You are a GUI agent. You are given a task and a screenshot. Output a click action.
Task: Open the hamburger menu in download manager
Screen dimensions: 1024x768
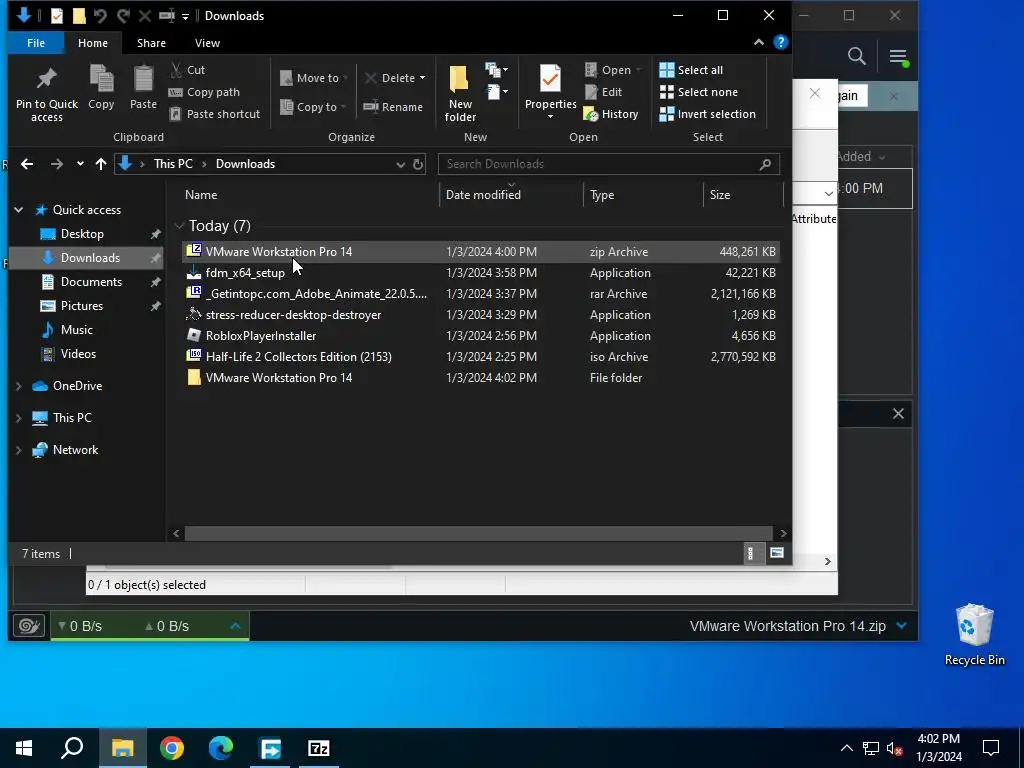899,57
